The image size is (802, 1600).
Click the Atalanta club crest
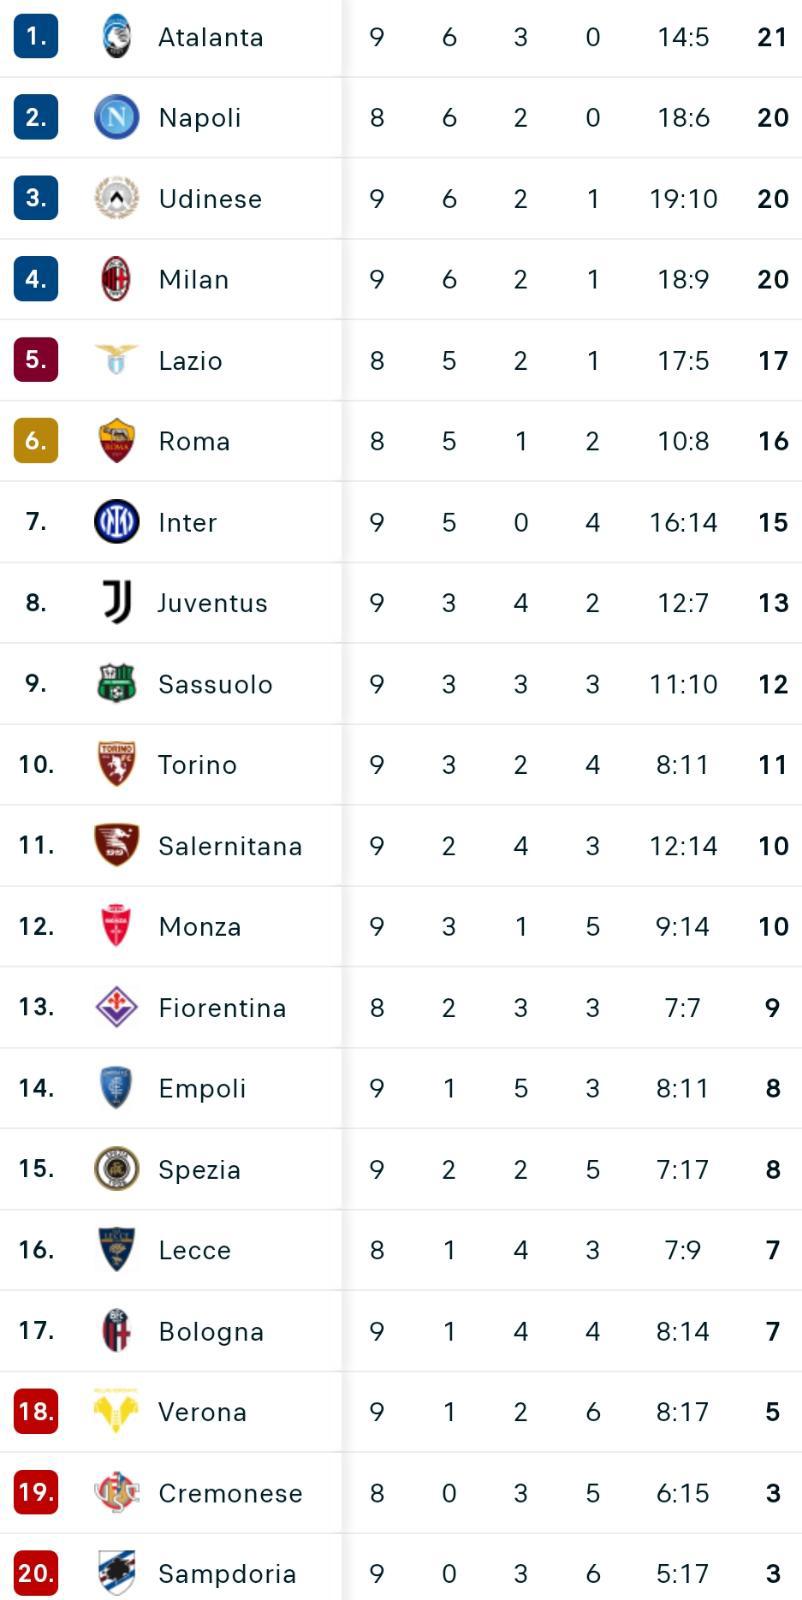[116, 37]
